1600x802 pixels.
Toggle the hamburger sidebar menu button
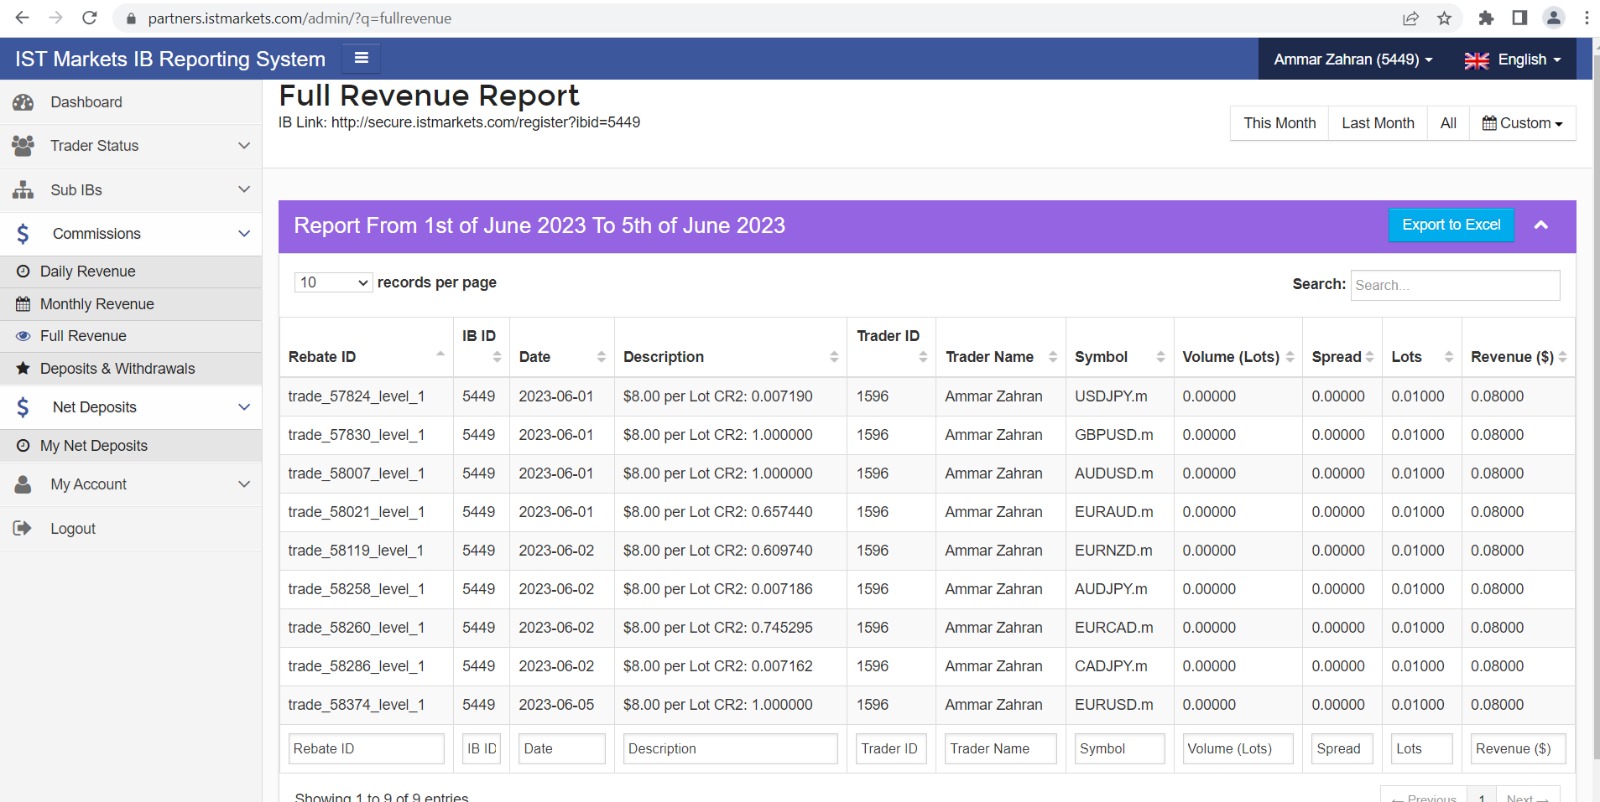[x=361, y=58]
